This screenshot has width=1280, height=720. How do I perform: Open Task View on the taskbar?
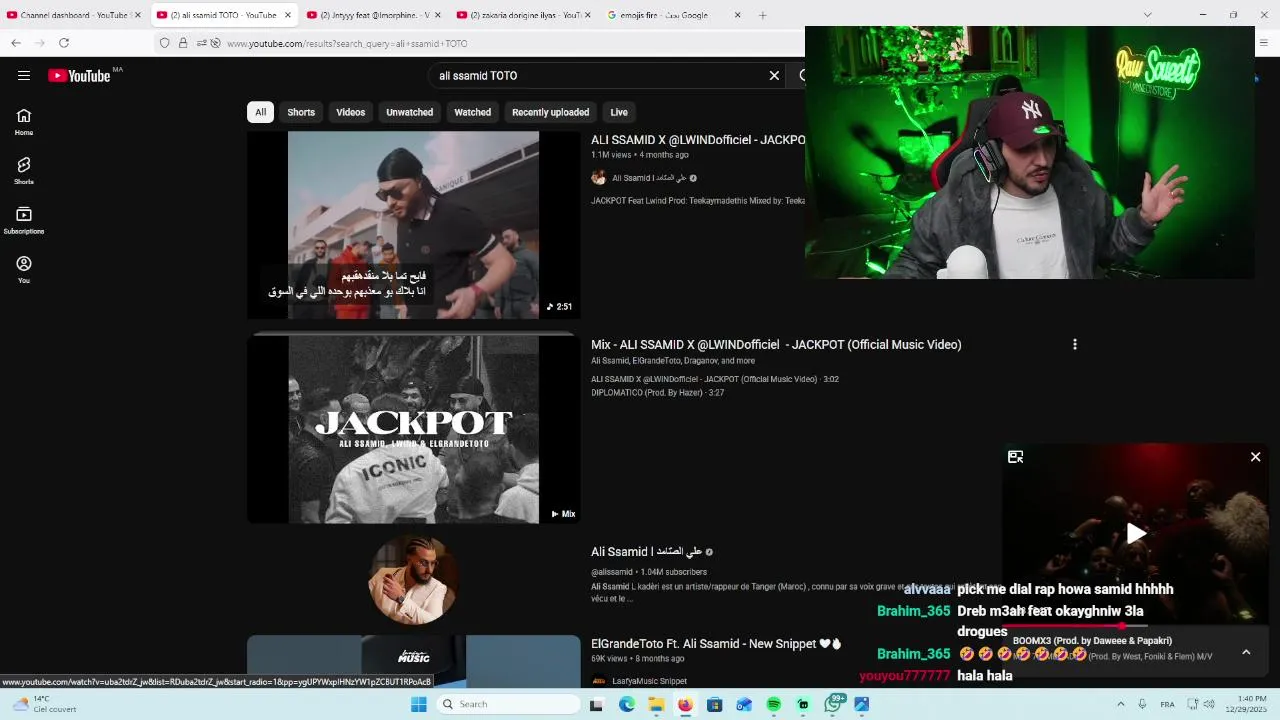596,704
